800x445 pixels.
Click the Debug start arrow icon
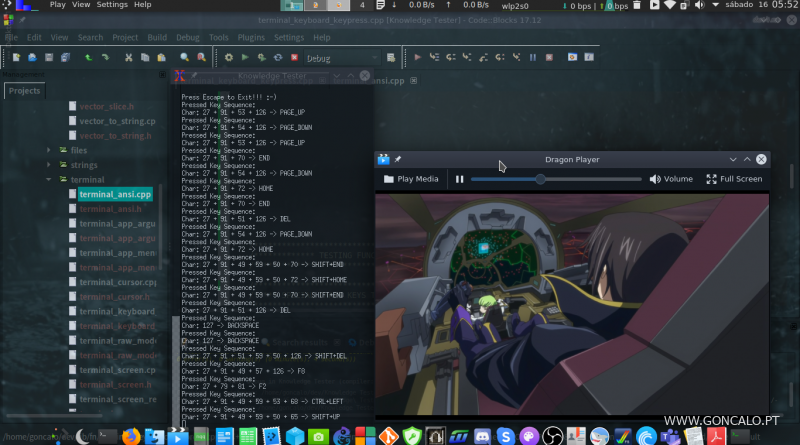coord(418,58)
